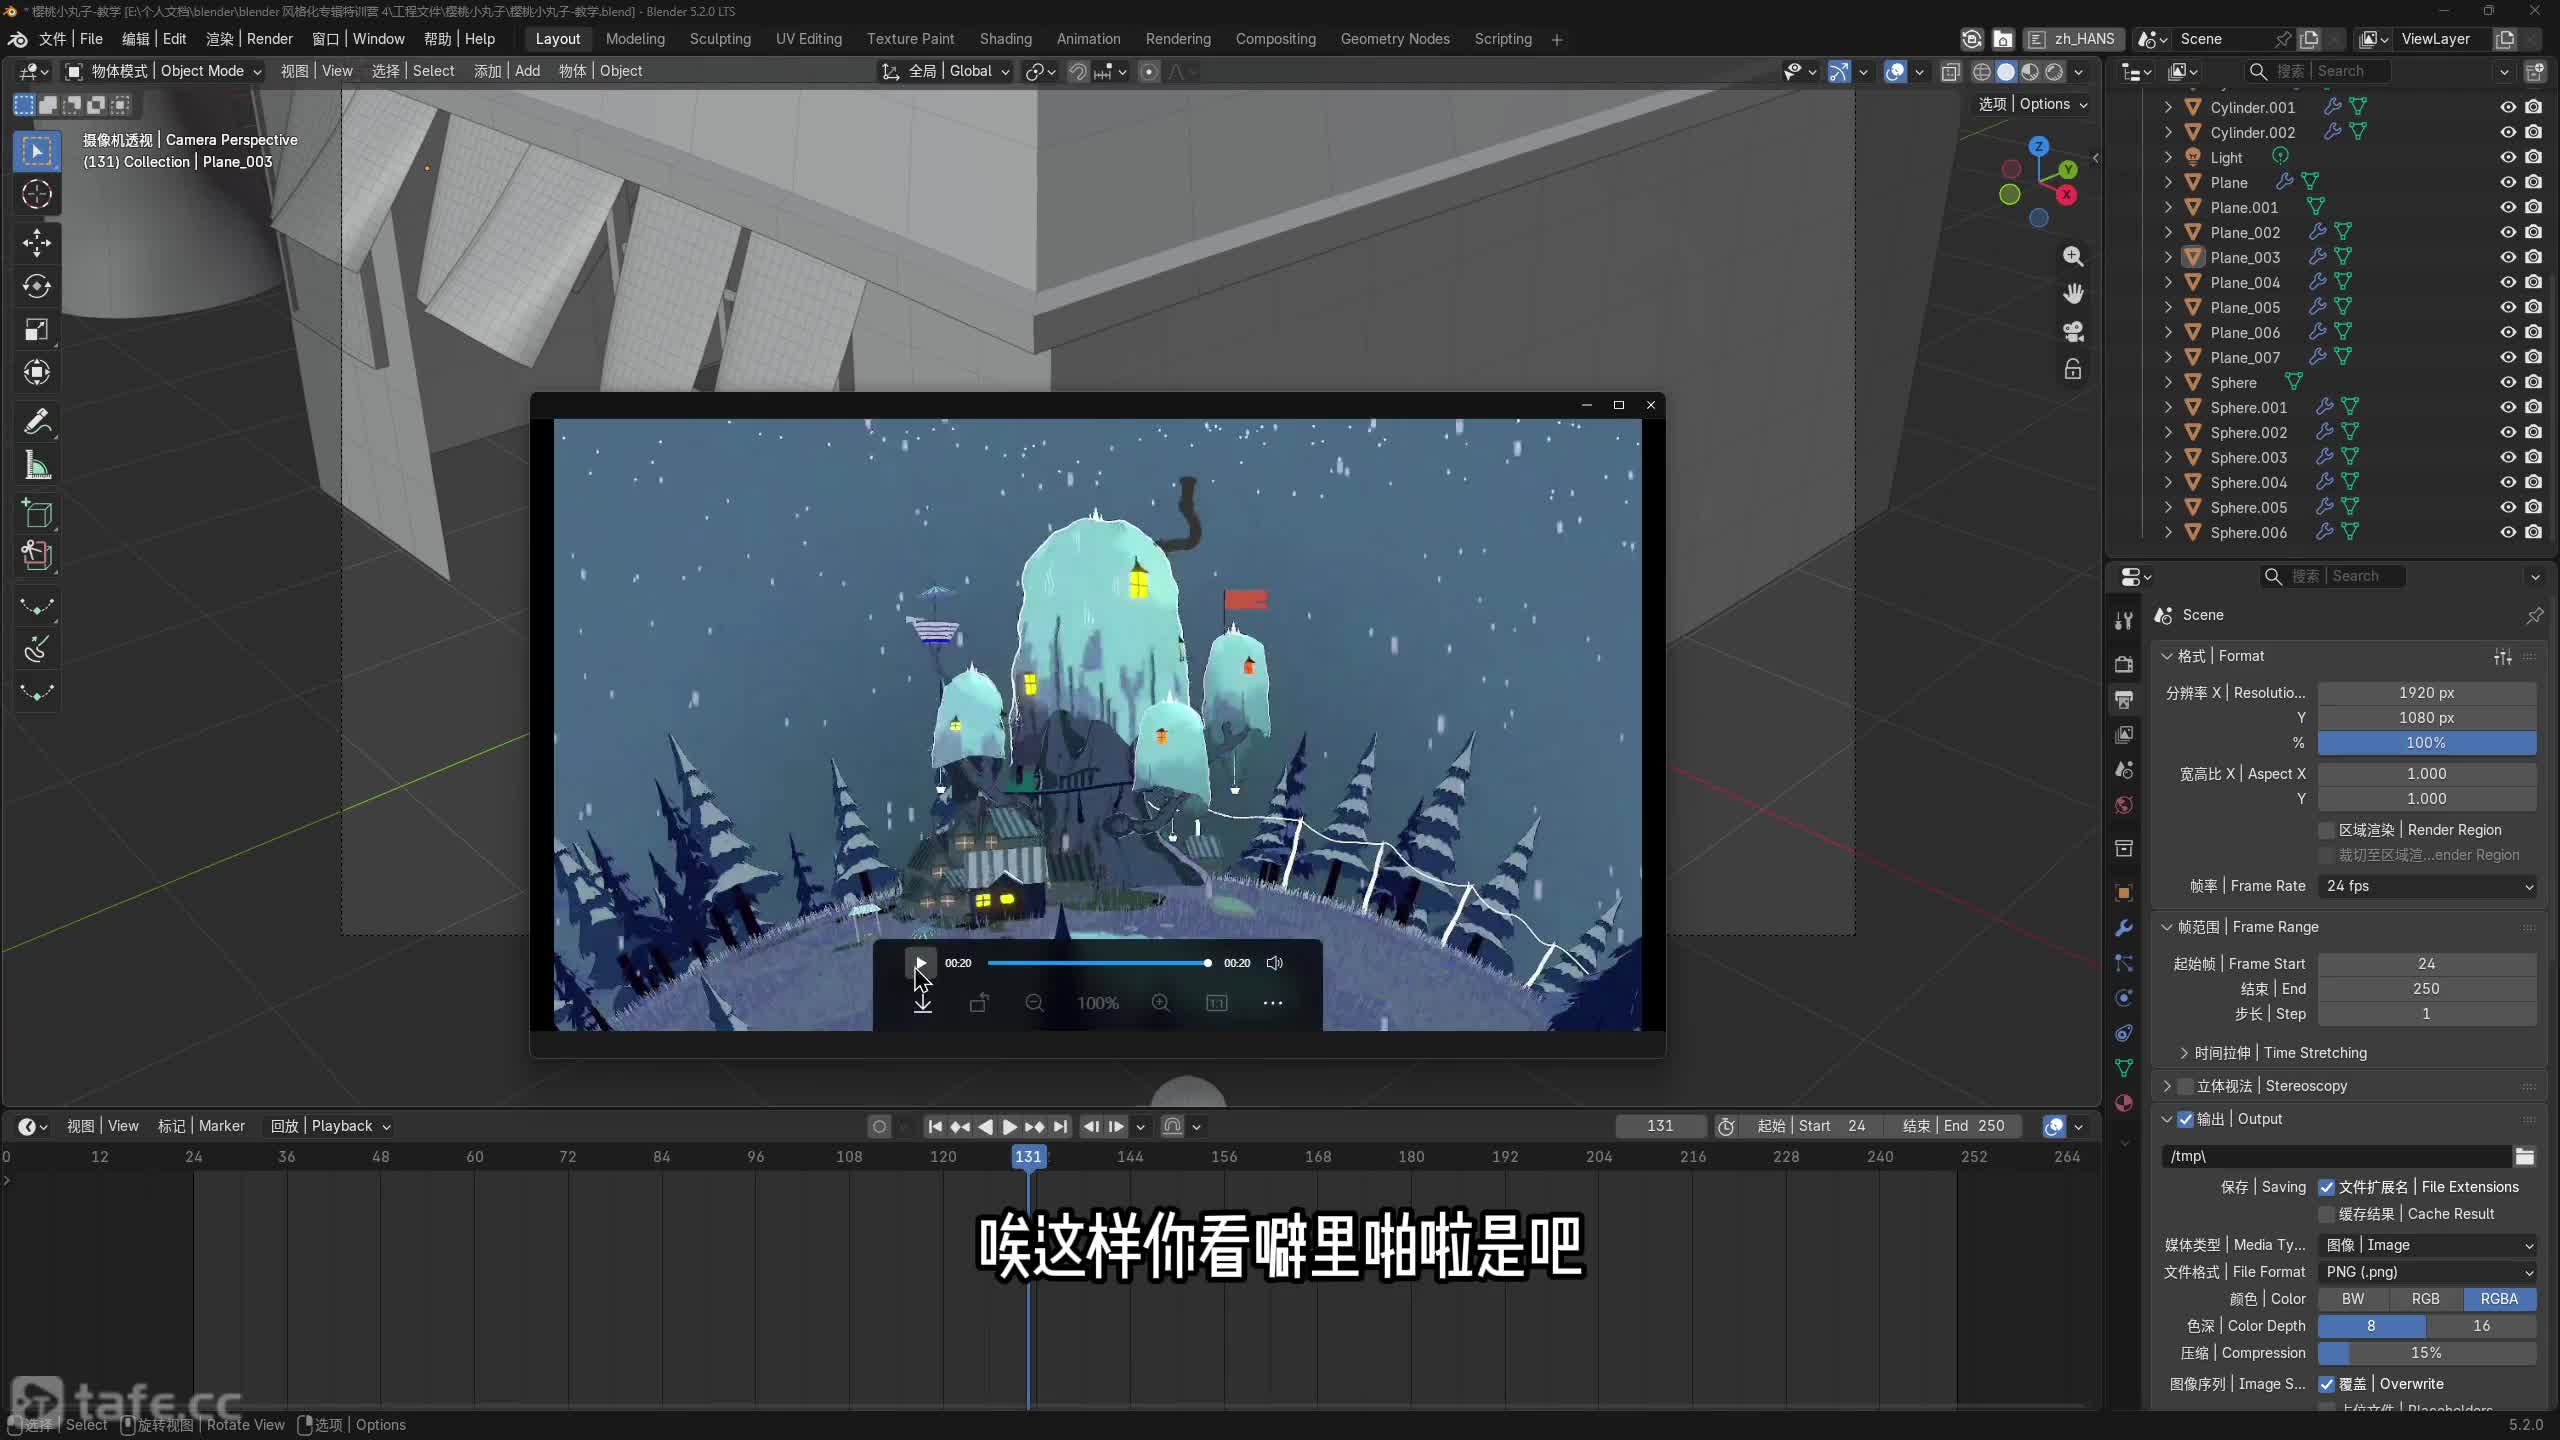Image resolution: width=2560 pixels, height=1440 pixels.
Task: Click the current frame field showing 131
Action: [1660, 1126]
